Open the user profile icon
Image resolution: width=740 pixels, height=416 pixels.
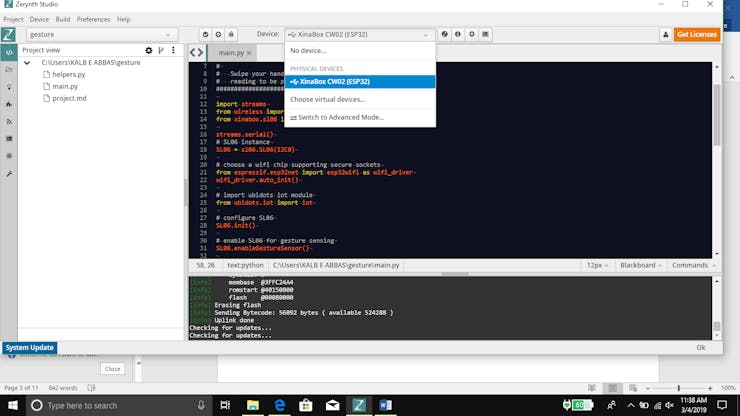click(665, 34)
